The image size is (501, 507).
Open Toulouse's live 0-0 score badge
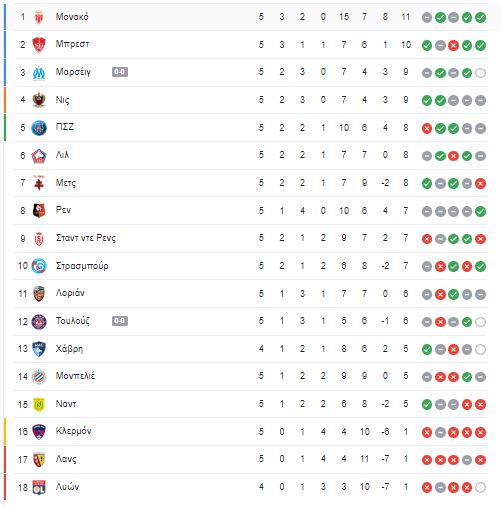[120, 321]
